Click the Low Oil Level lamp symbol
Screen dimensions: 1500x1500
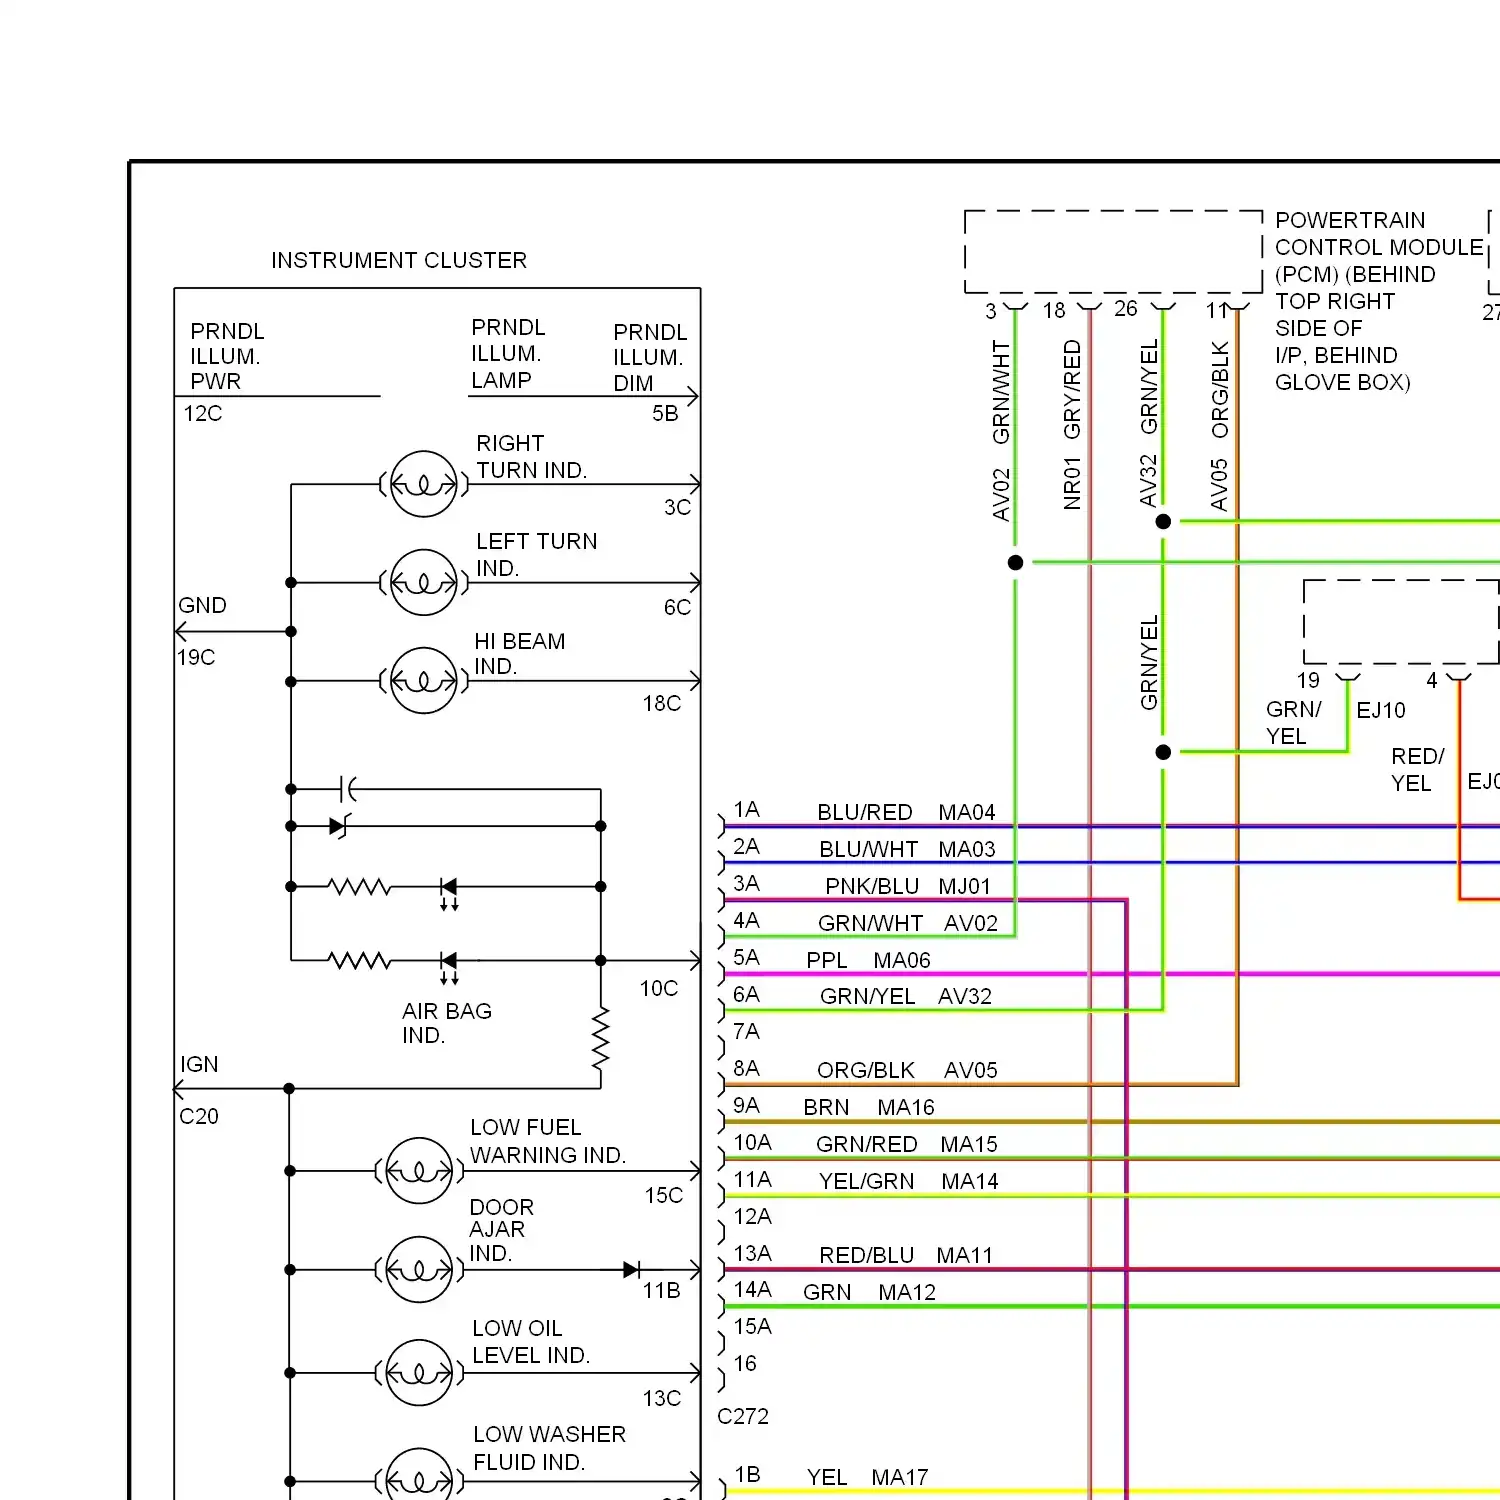(419, 1373)
